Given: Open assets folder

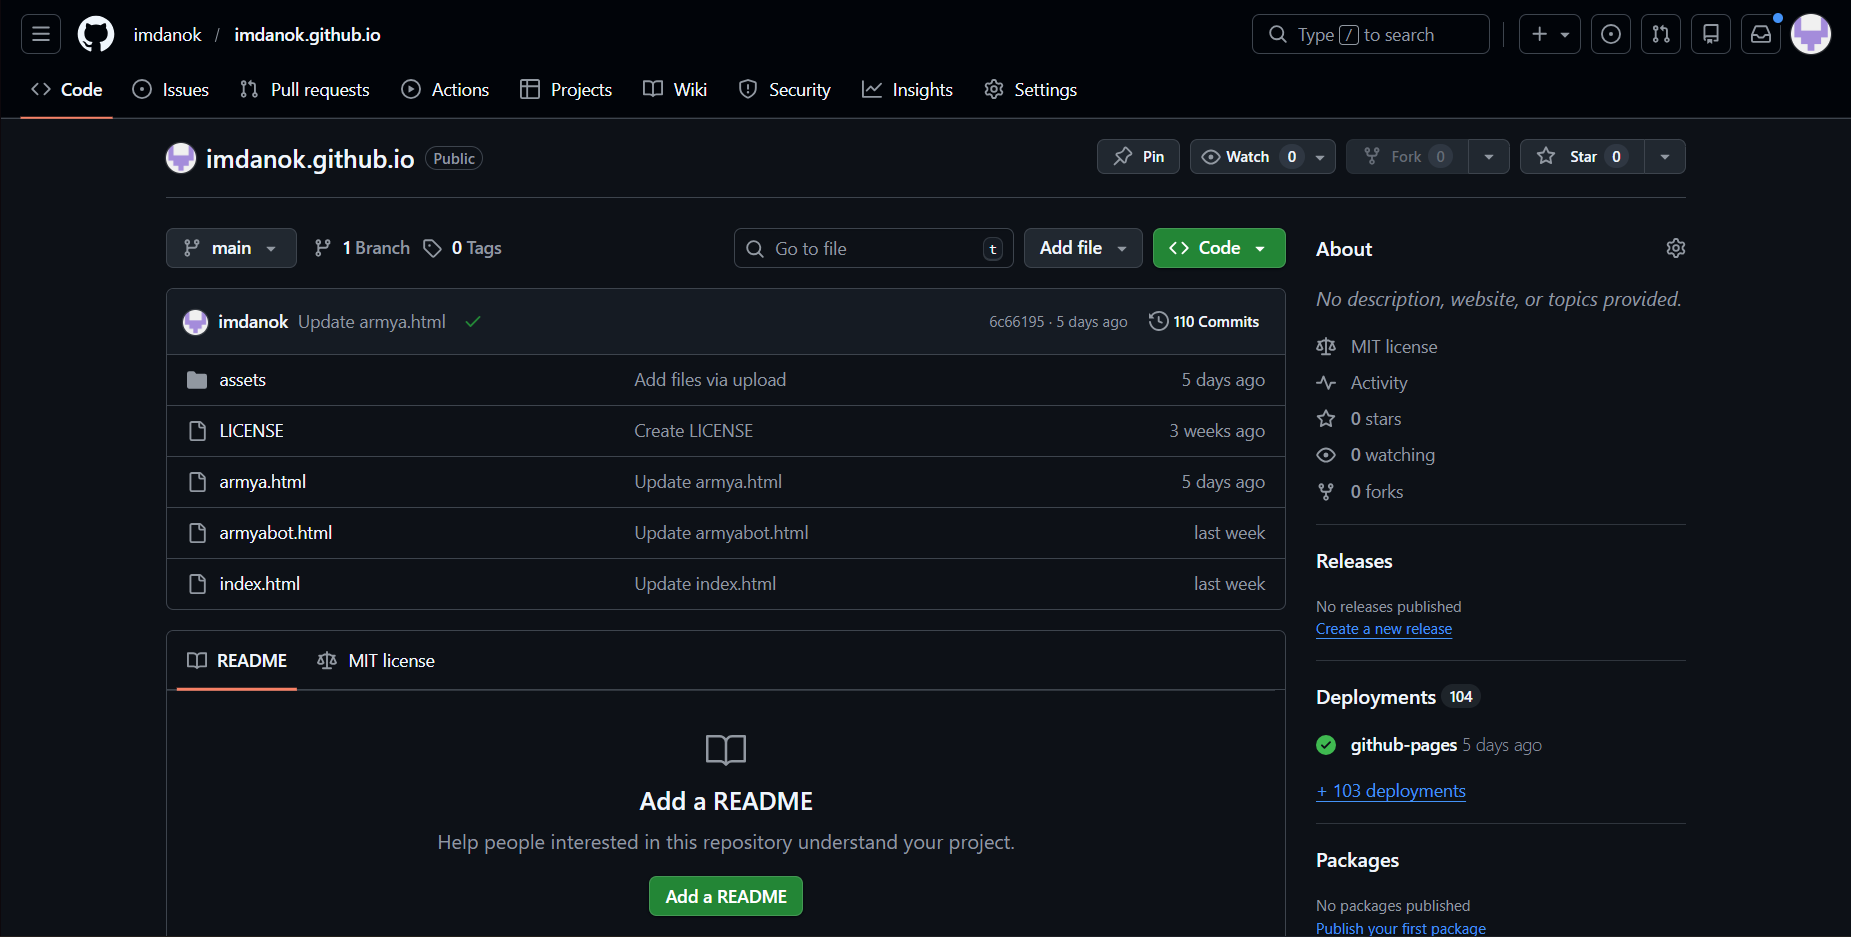Looking at the screenshot, I should (243, 380).
